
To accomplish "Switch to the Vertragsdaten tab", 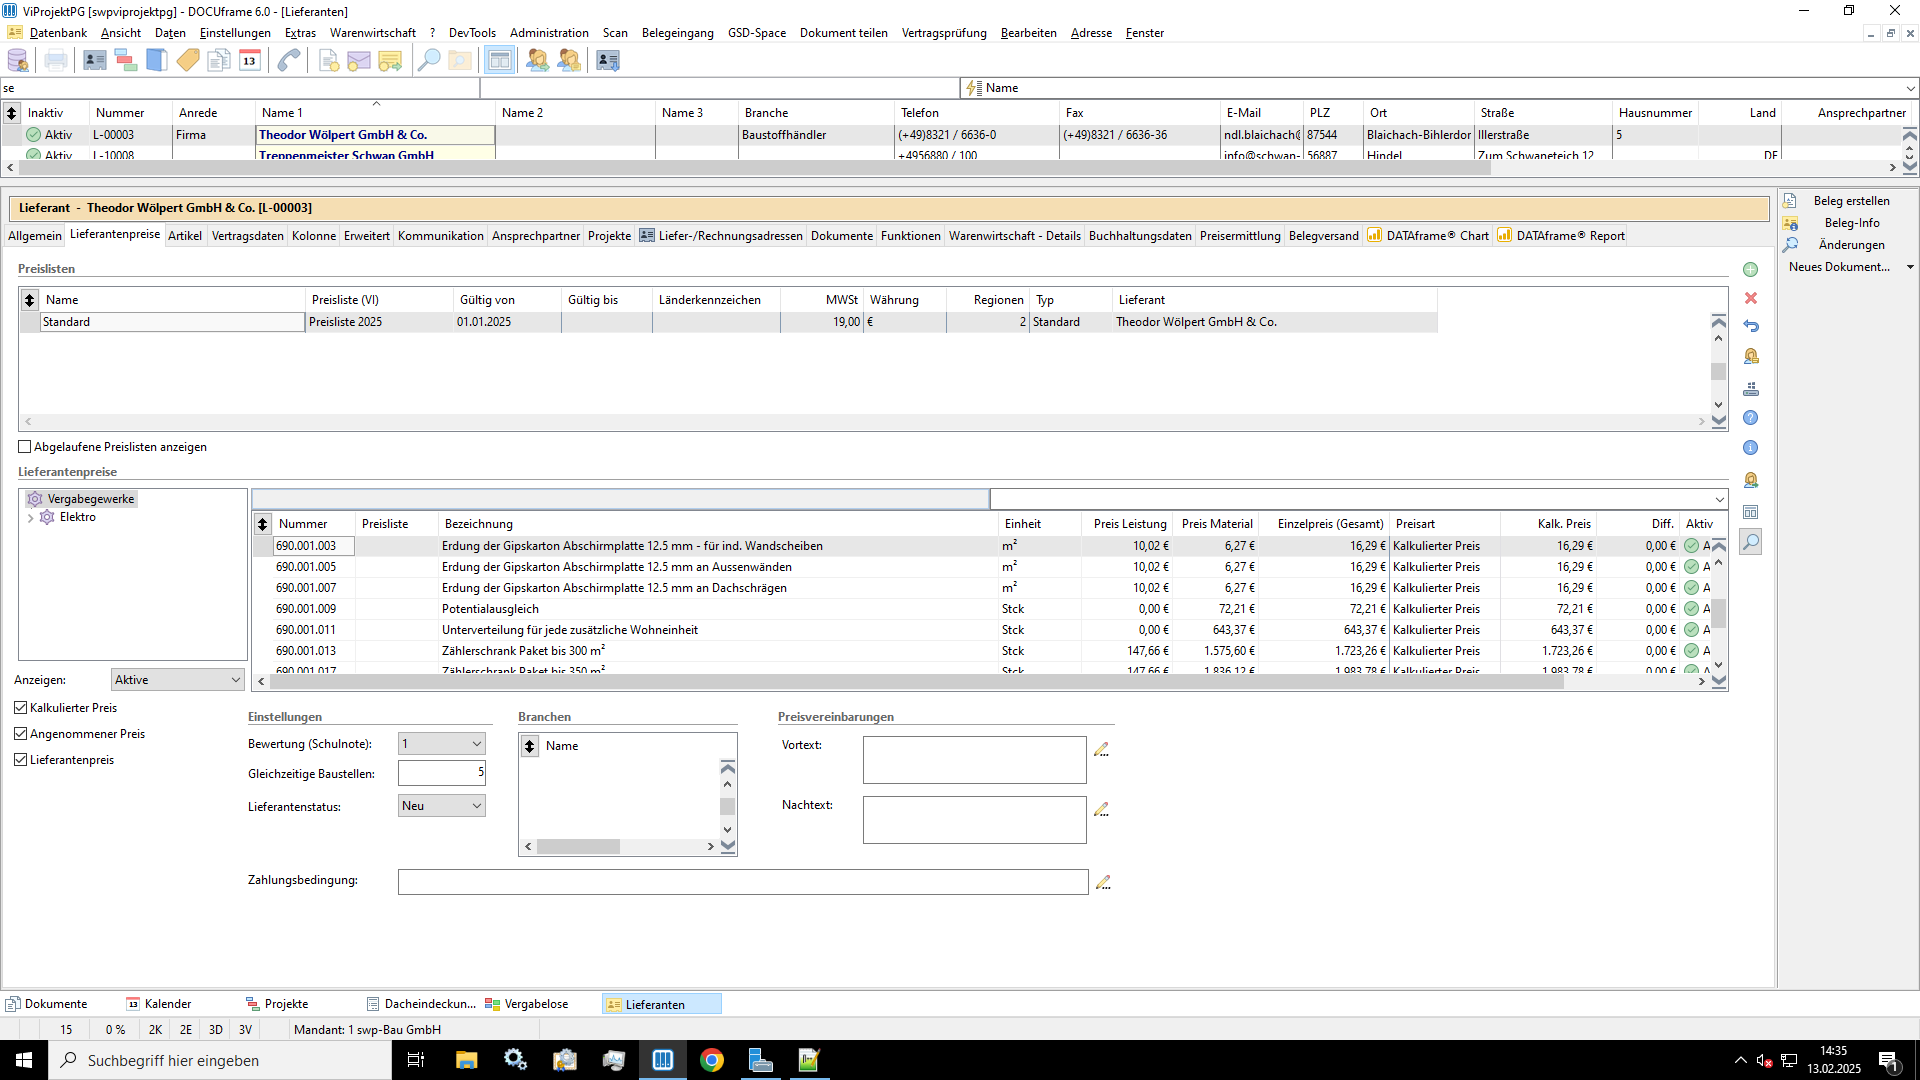I will tap(247, 236).
